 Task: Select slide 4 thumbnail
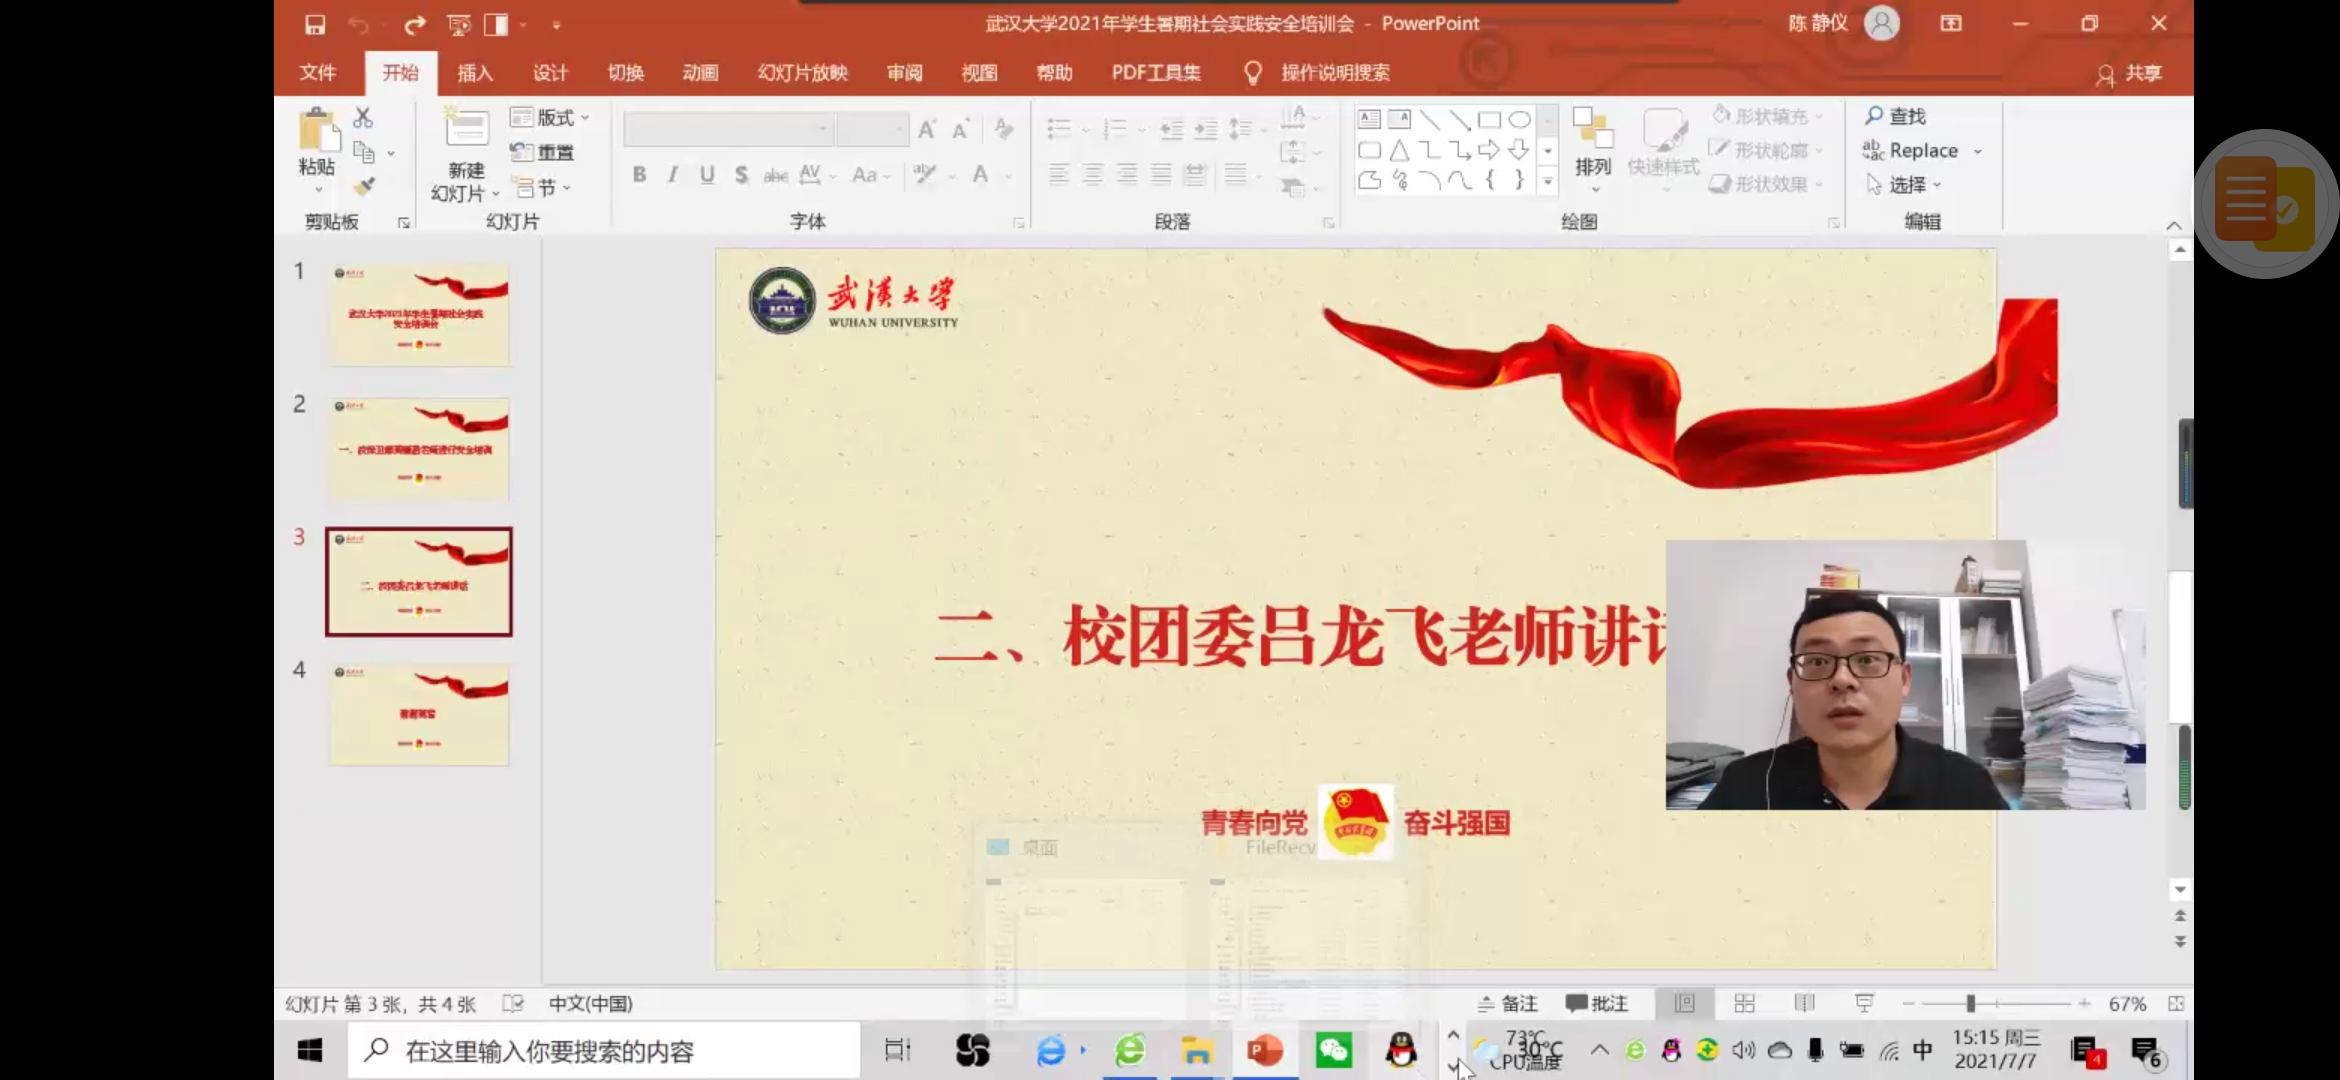click(x=419, y=715)
